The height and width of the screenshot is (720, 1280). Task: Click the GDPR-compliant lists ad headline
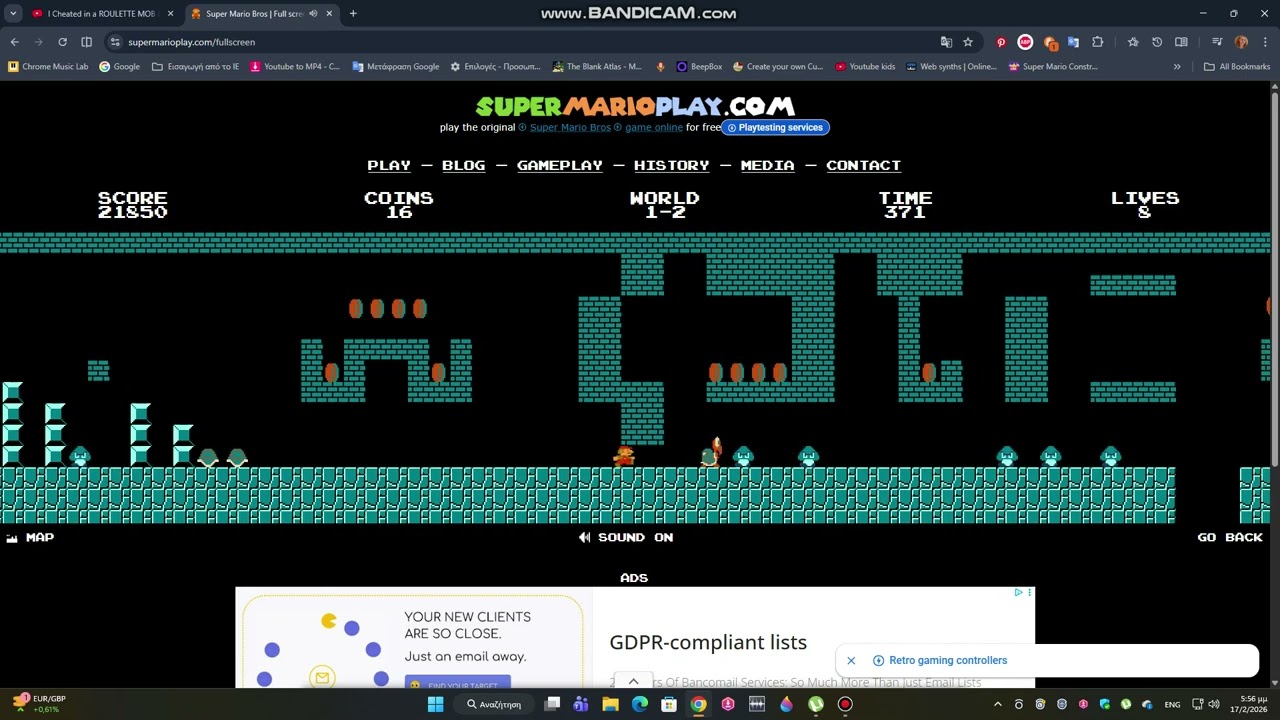click(708, 642)
